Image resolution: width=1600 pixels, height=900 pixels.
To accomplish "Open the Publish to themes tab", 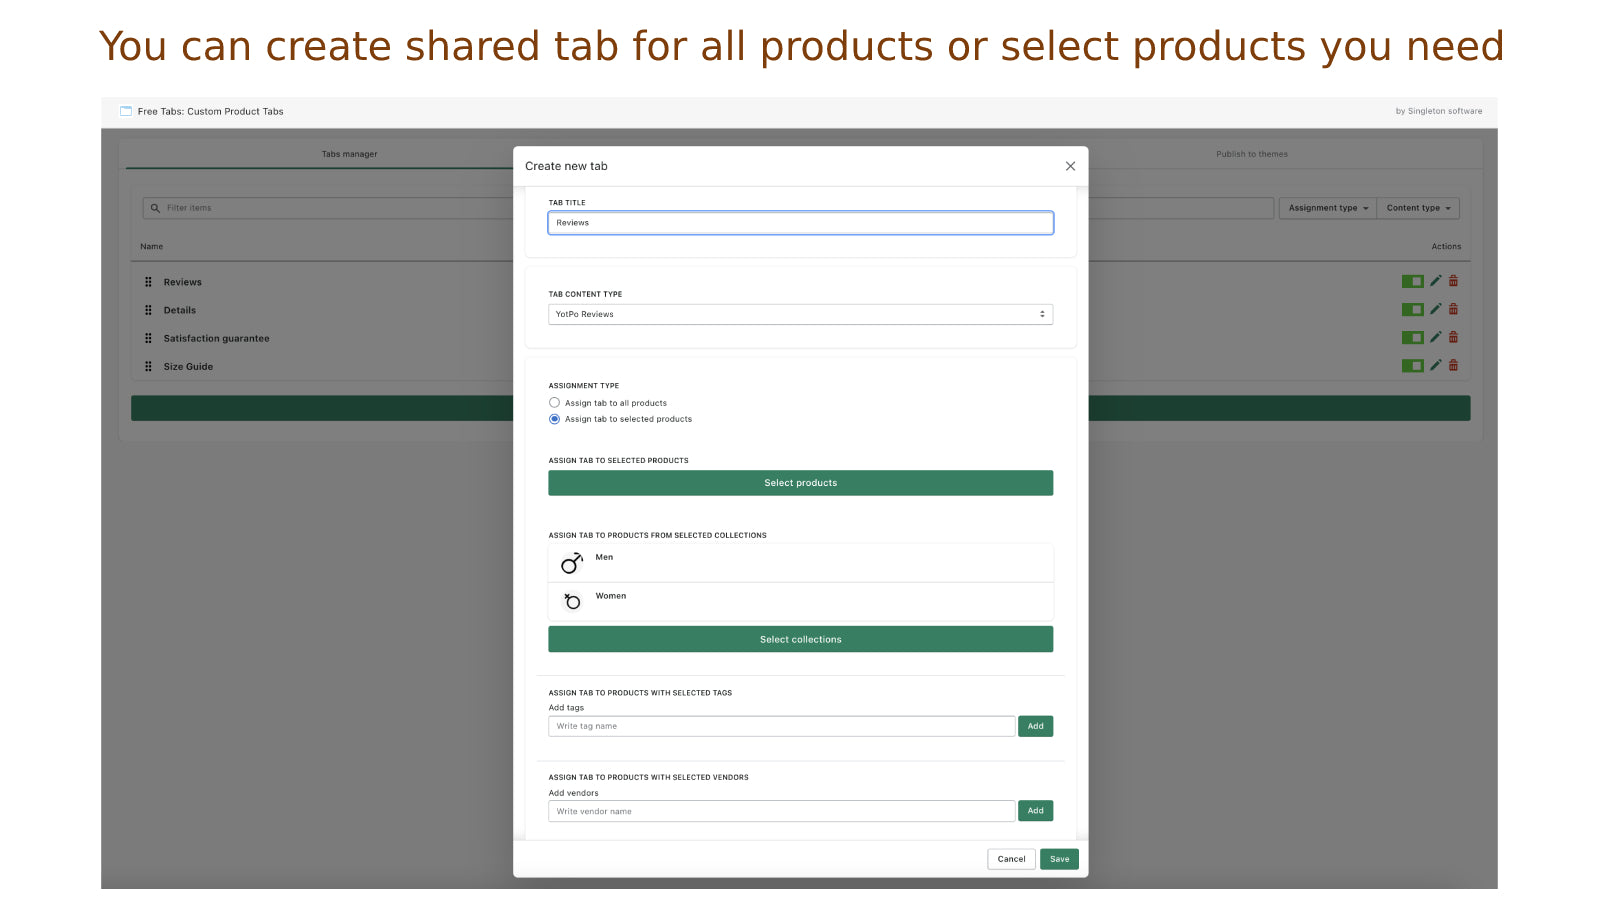I will point(1251,154).
